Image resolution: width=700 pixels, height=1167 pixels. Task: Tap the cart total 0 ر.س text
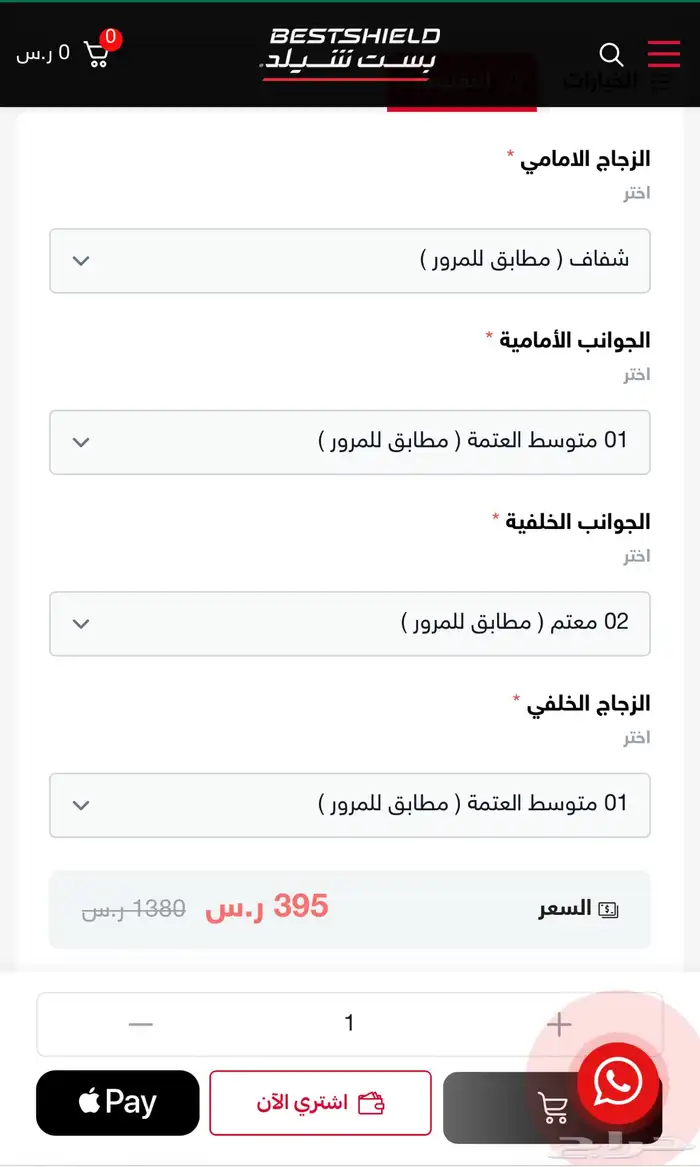coord(43,53)
